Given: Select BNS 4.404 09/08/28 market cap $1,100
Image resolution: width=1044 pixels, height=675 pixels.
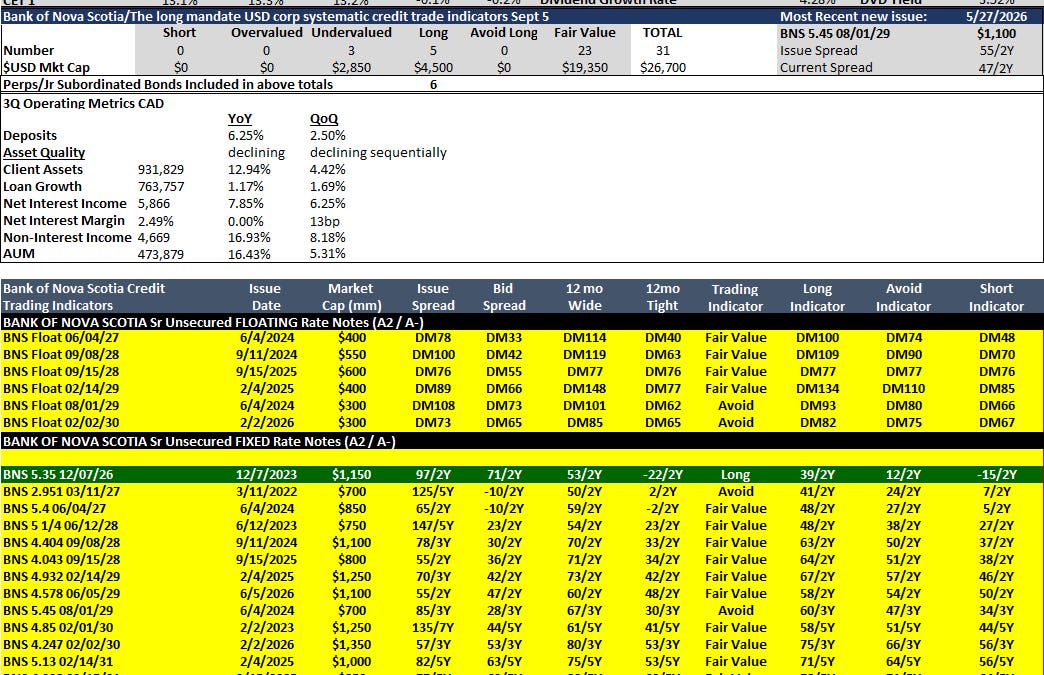Looking at the screenshot, I should click(x=352, y=543).
